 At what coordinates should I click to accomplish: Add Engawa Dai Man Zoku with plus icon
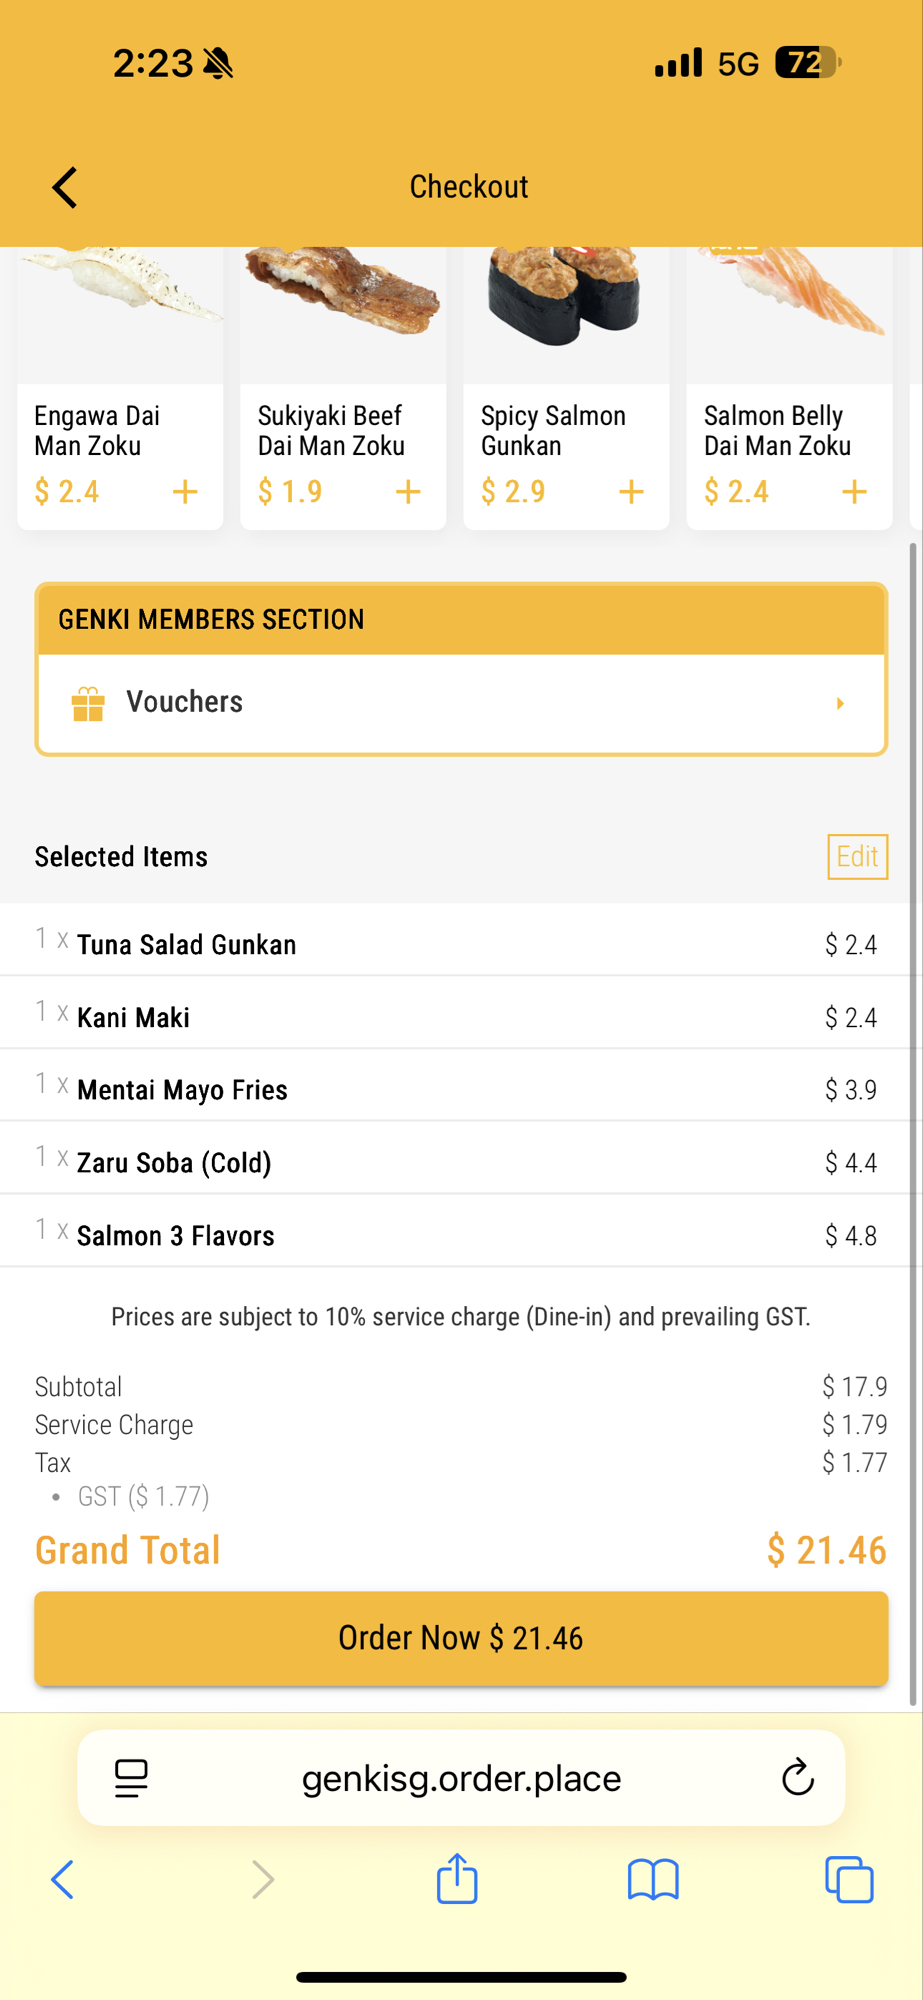[185, 492]
